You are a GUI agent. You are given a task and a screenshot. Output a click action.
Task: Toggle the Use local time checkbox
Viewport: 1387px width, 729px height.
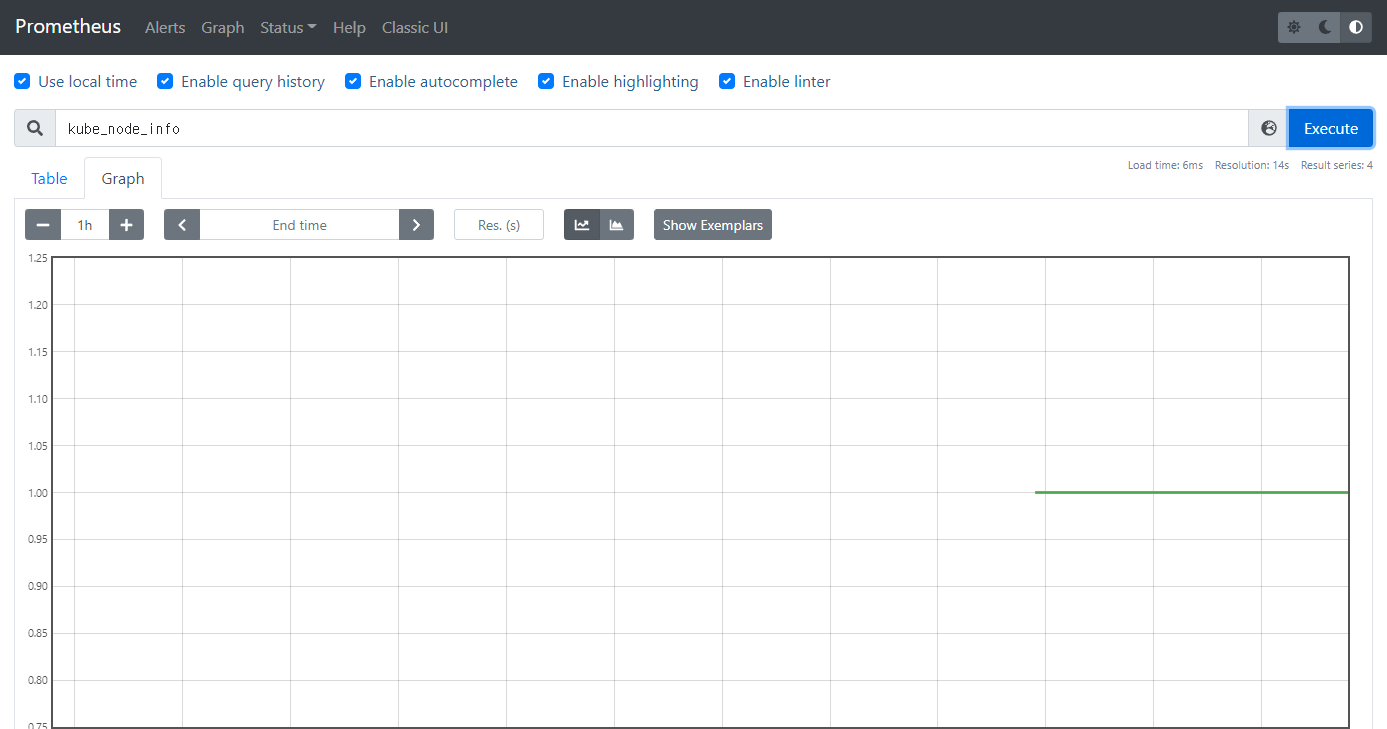click(x=22, y=81)
